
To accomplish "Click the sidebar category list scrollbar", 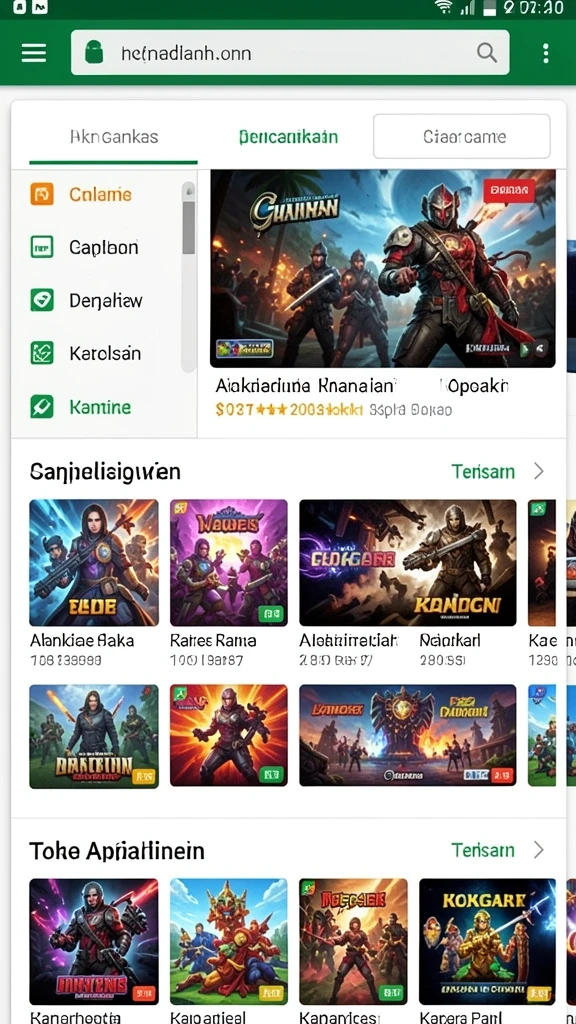I will pos(188,276).
